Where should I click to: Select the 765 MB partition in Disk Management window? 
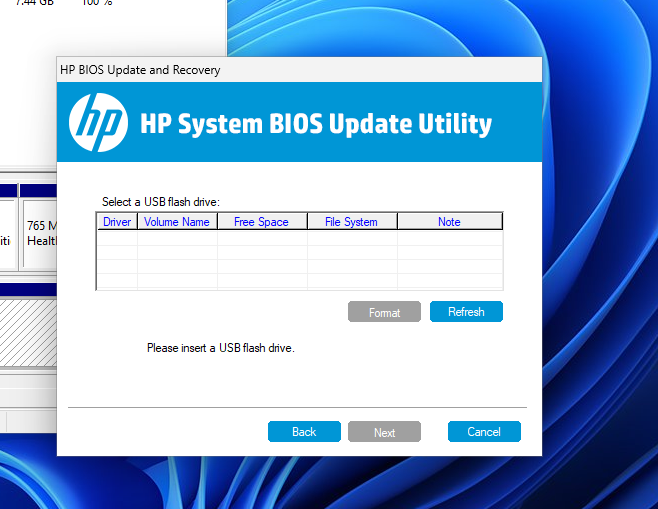point(40,233)
